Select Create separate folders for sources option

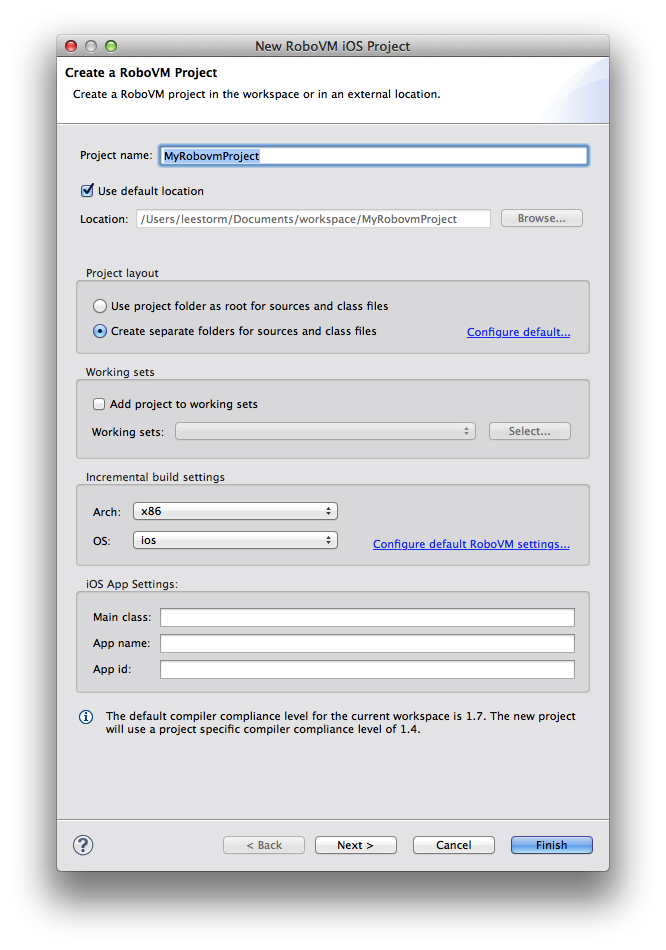tap(100, 331)
